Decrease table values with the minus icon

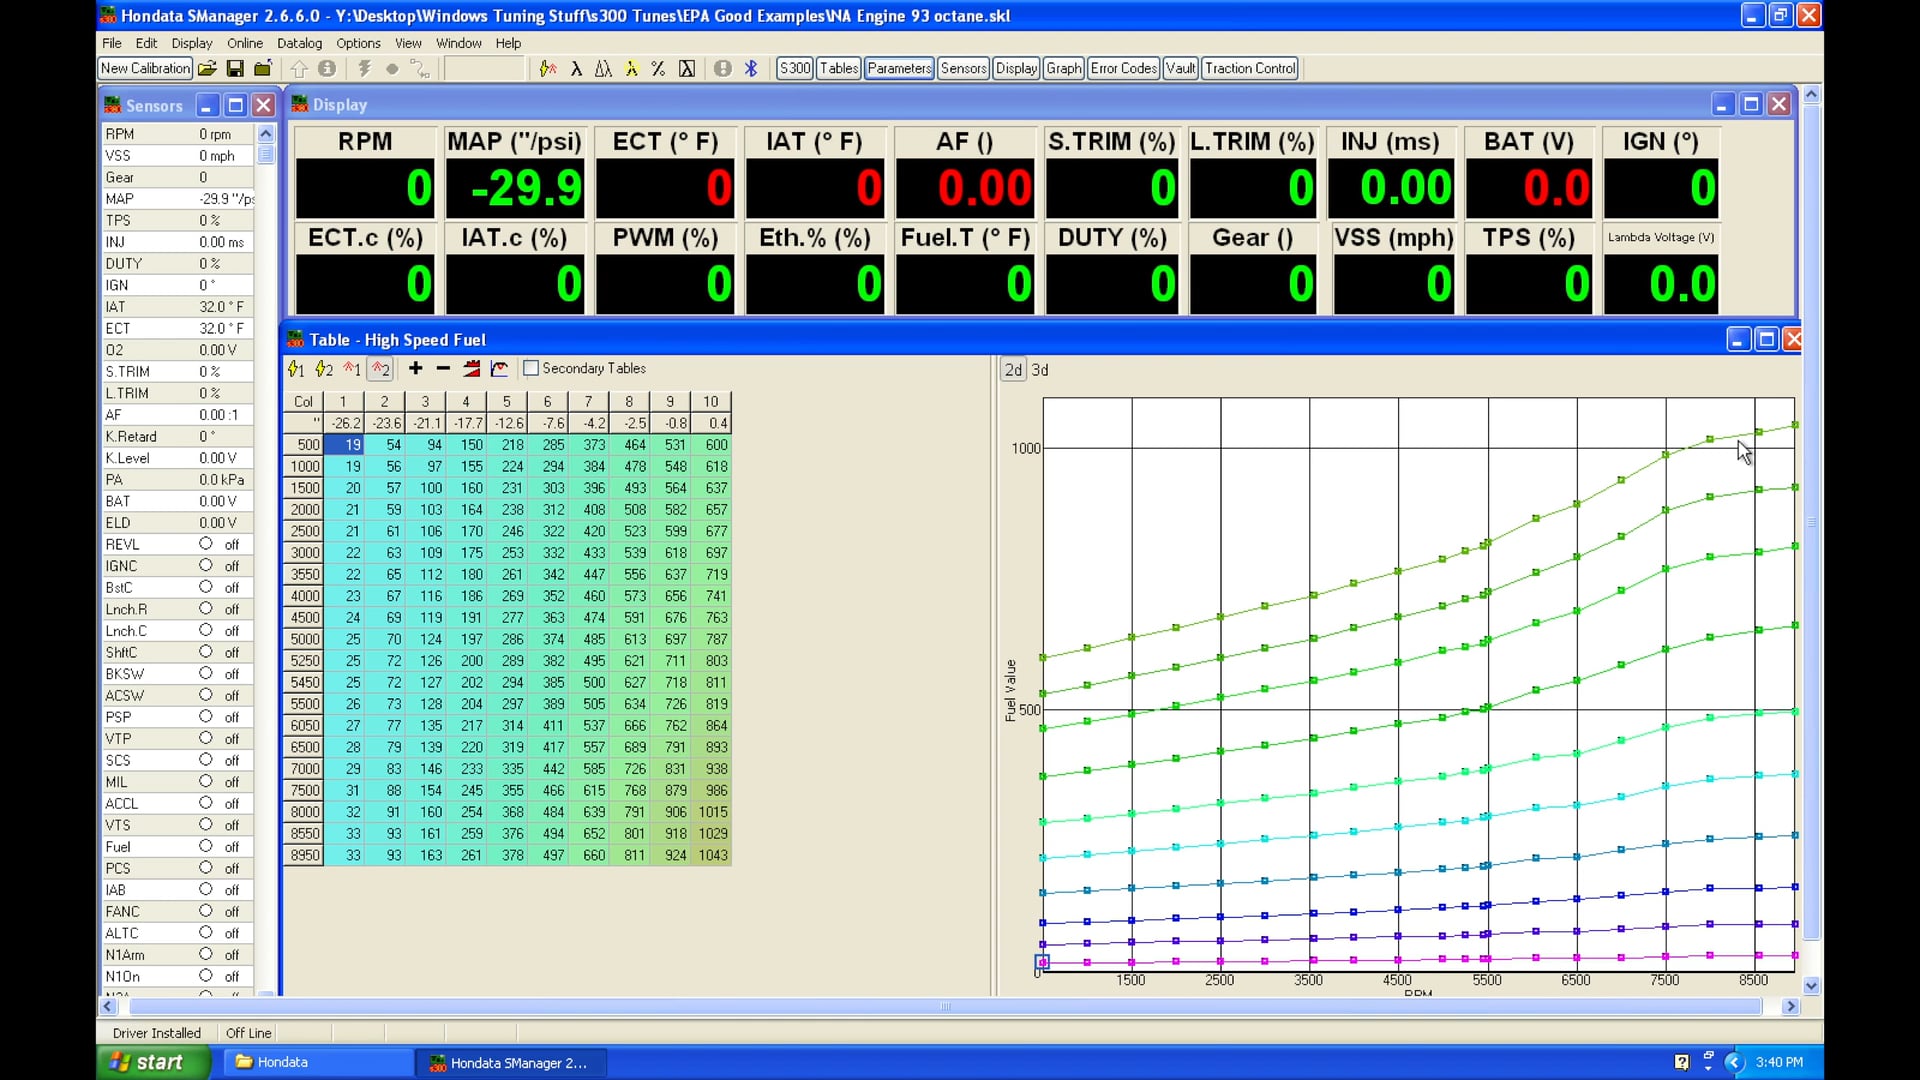pyautogui.click(x=442, y=368)
